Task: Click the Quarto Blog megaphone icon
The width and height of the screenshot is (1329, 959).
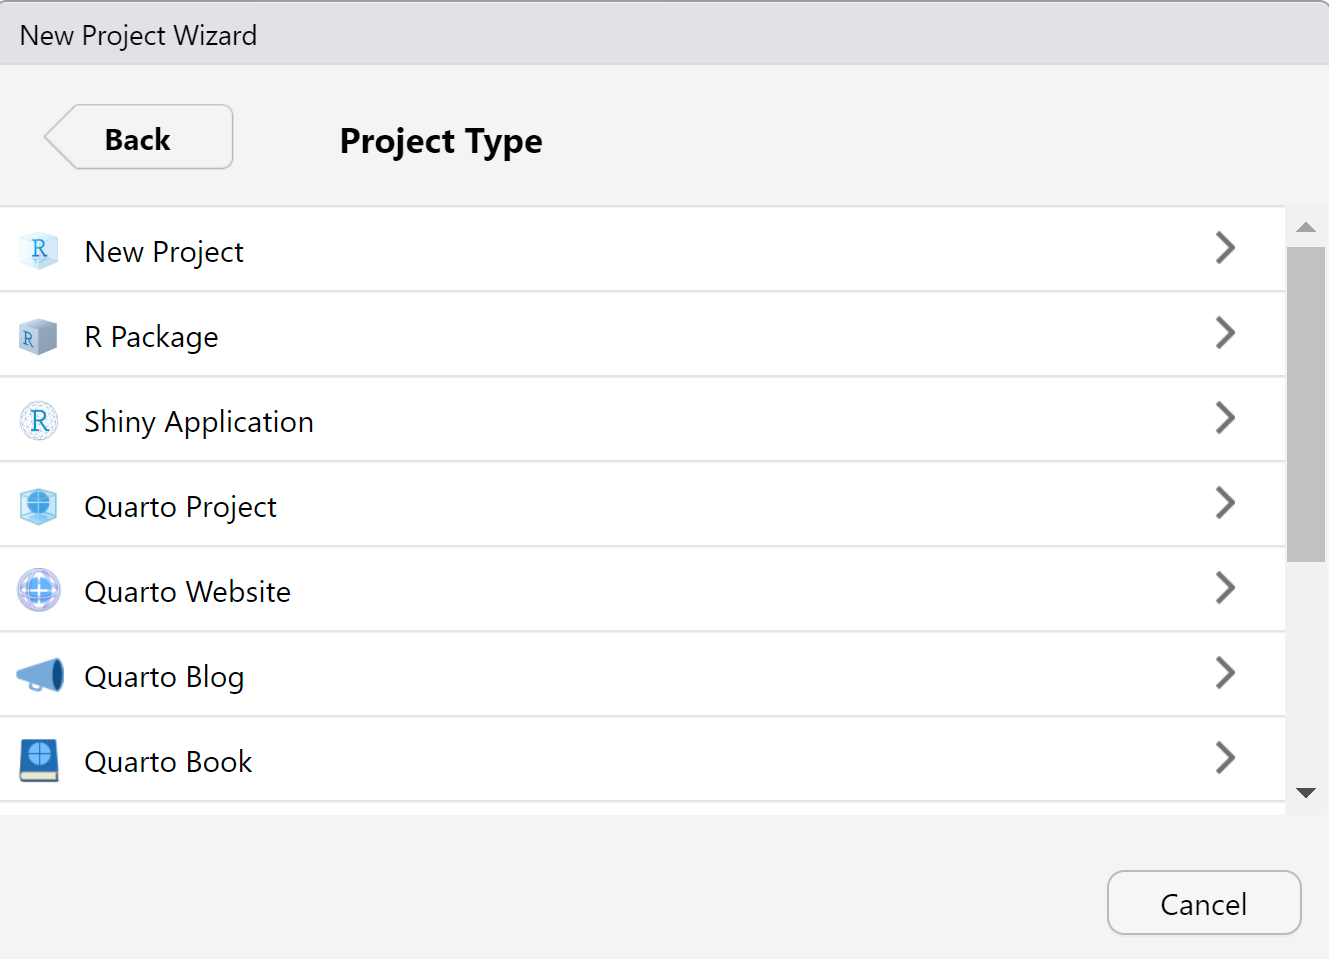Action: pyautogui.click(x=40, y=676)
